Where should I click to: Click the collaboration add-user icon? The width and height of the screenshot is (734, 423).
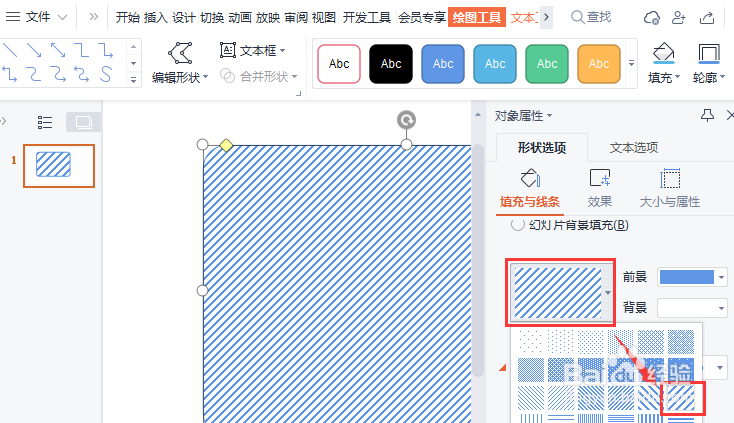tap(678, 18)
